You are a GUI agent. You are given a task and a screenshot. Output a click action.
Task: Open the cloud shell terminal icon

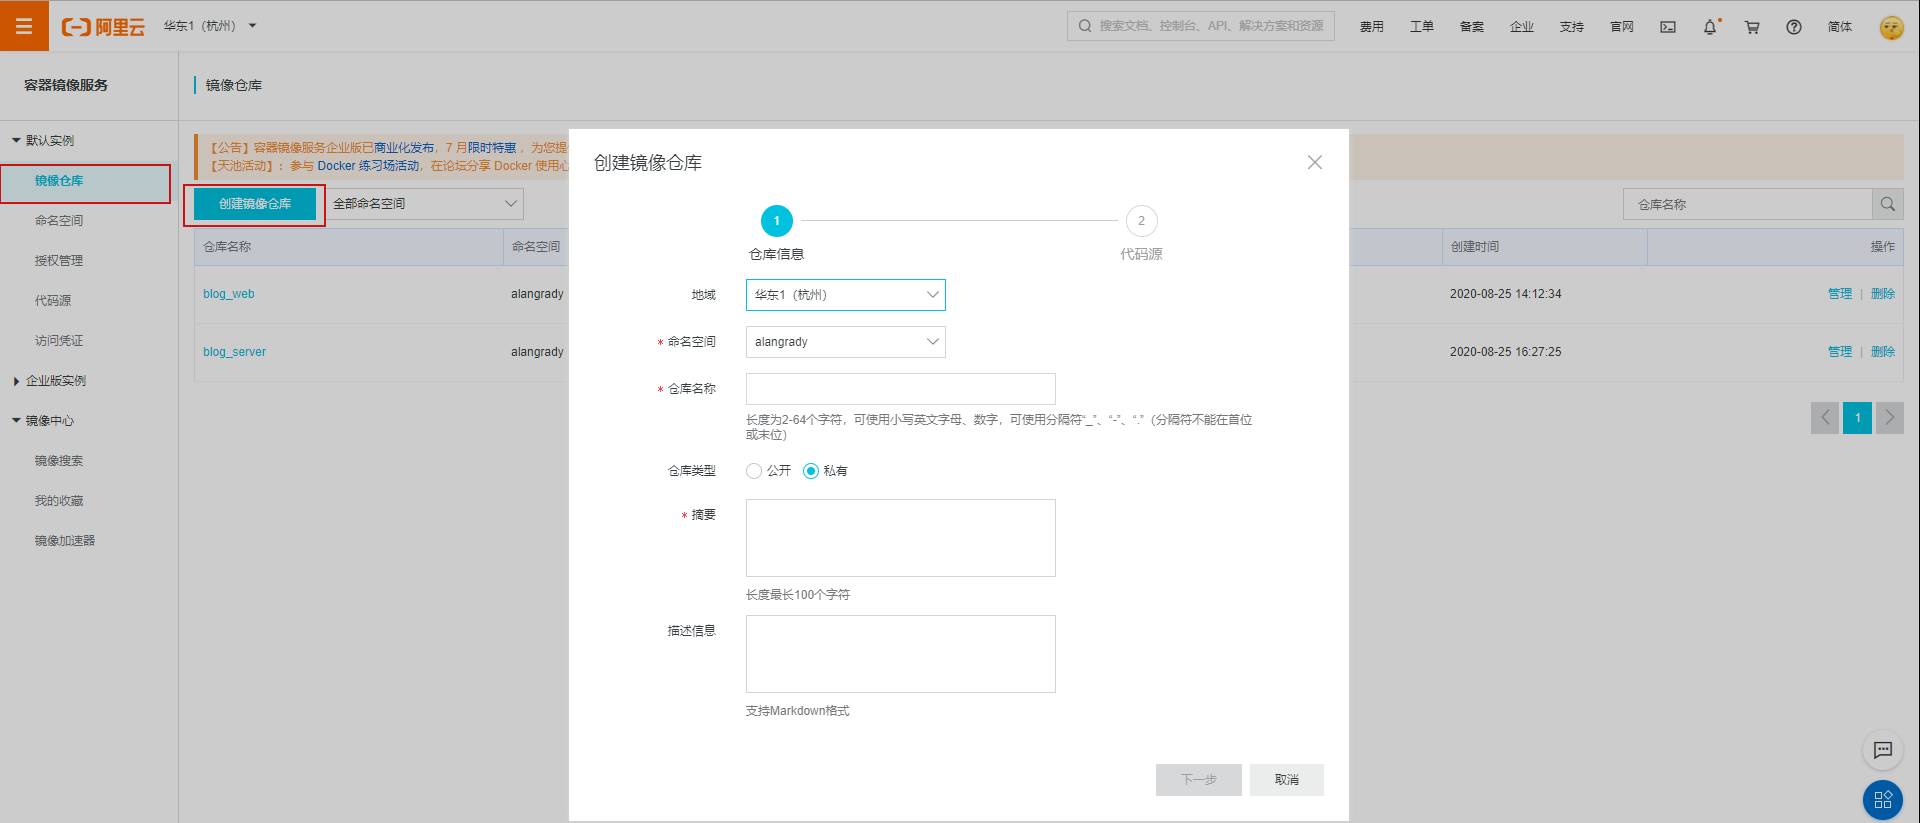(x=1668, y=27)
